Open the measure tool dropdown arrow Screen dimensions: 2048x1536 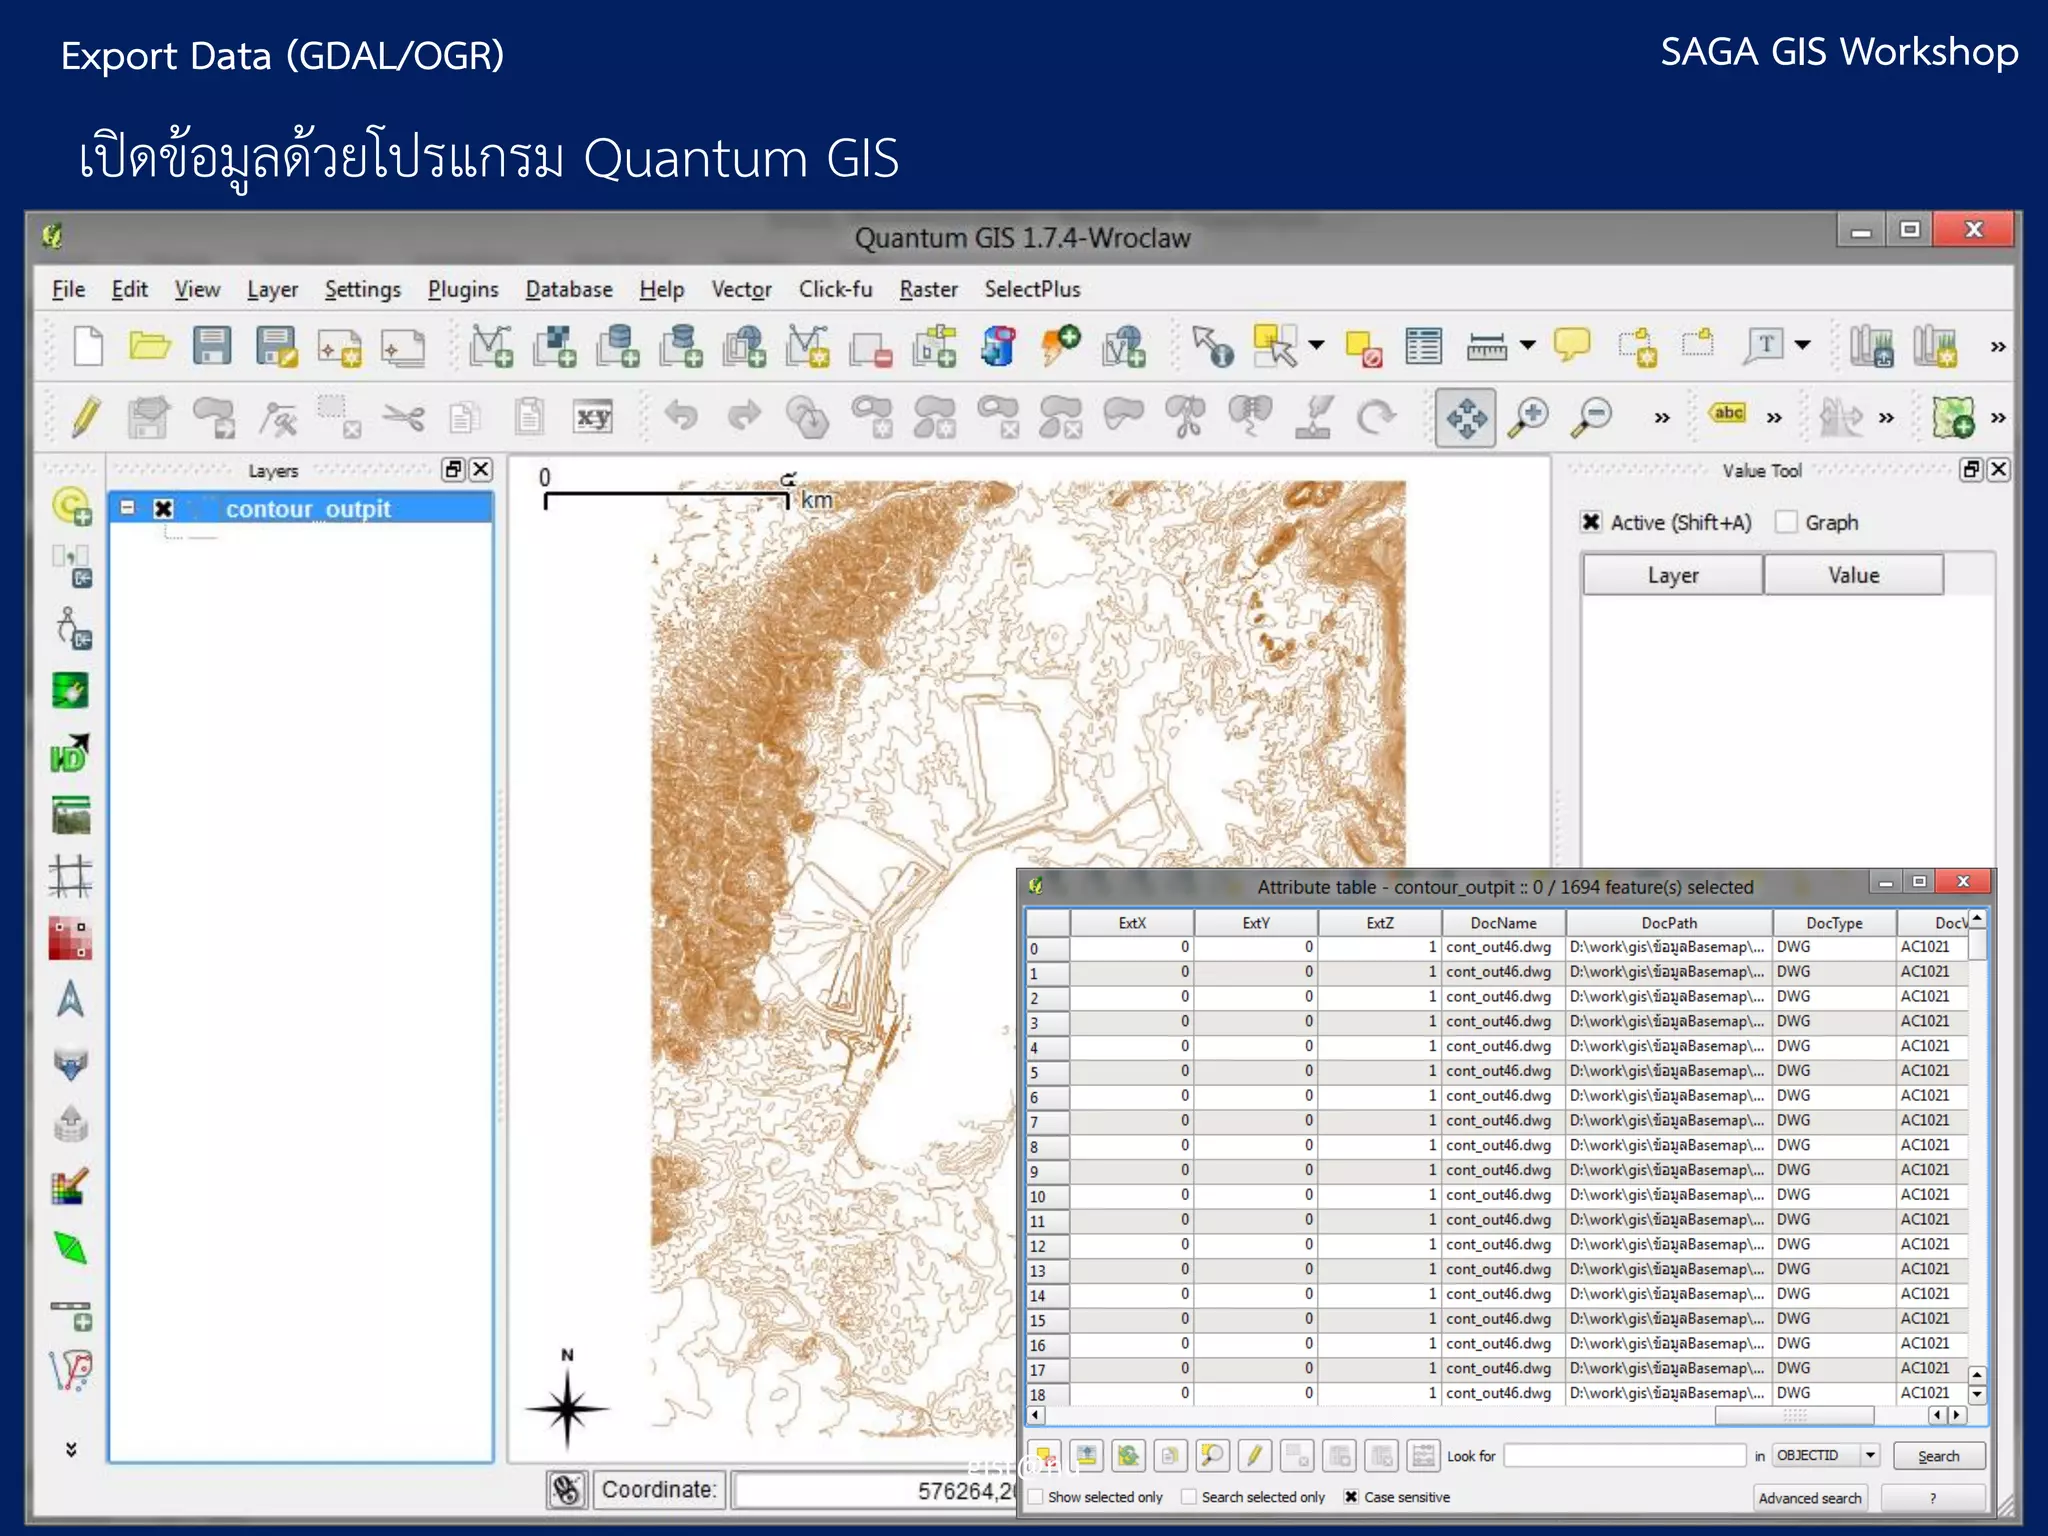pos(1528,346)
